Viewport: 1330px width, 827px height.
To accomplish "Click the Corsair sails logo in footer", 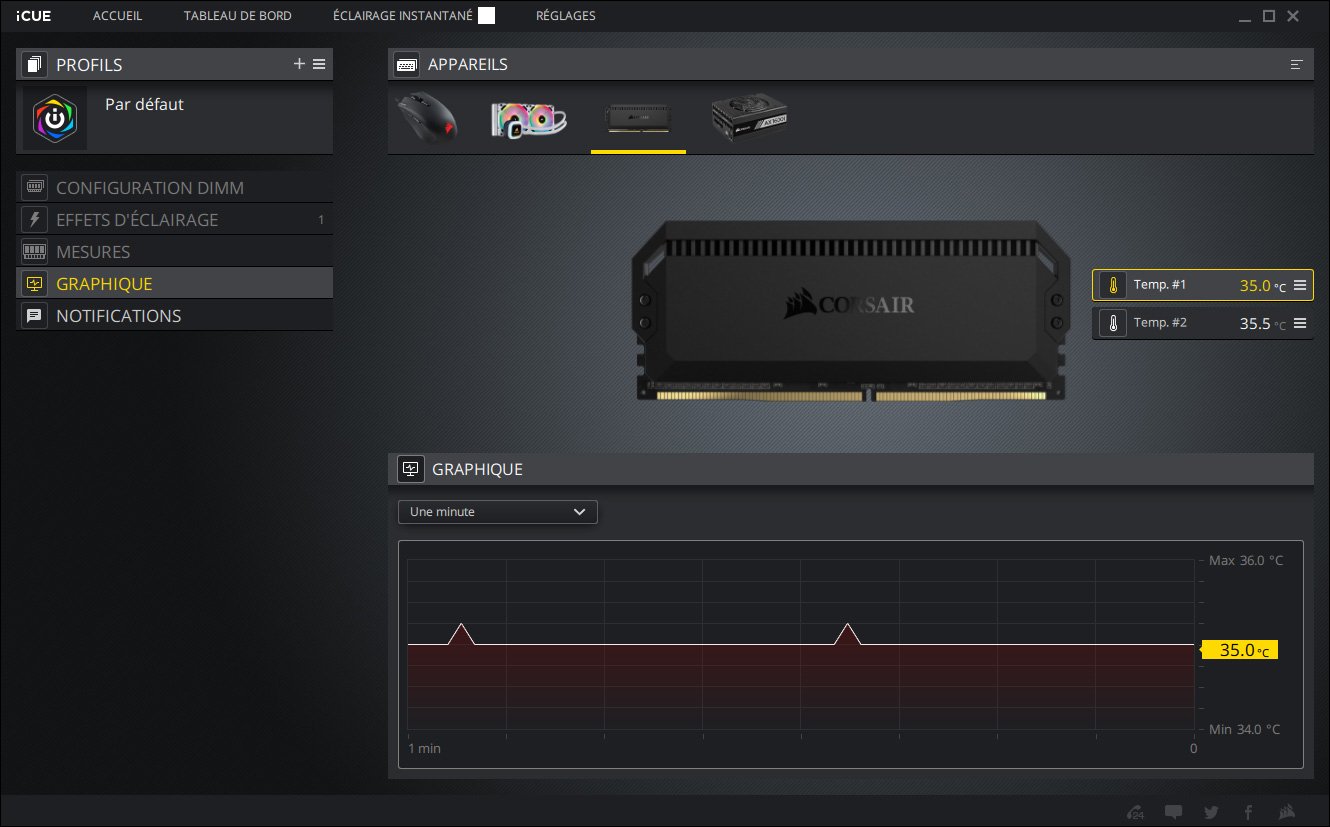I will pos(1287,811).
